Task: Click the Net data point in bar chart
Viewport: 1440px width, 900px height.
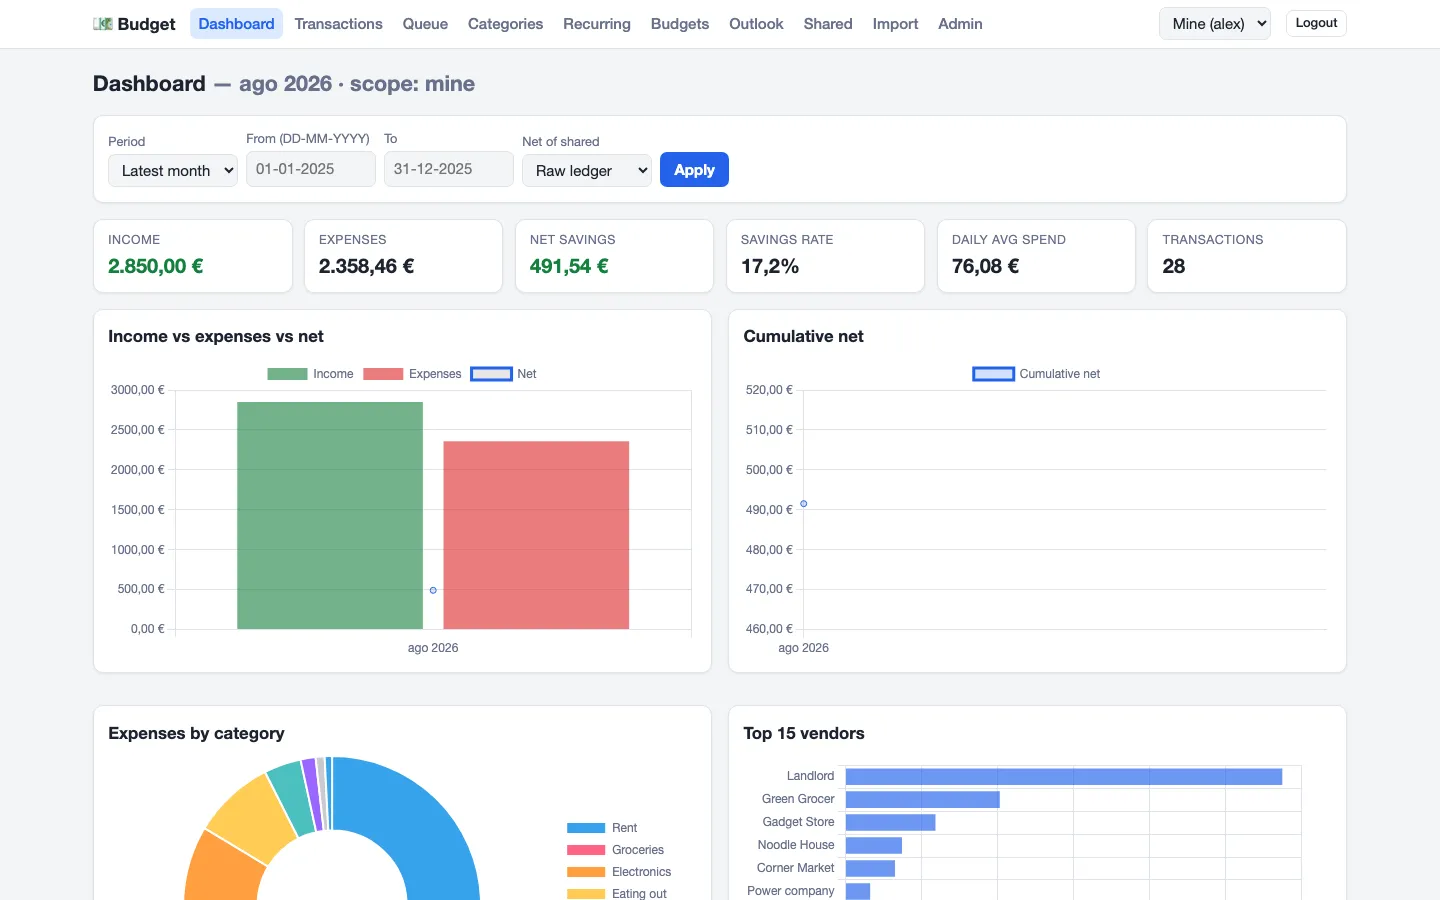Action: pos(433,590)
